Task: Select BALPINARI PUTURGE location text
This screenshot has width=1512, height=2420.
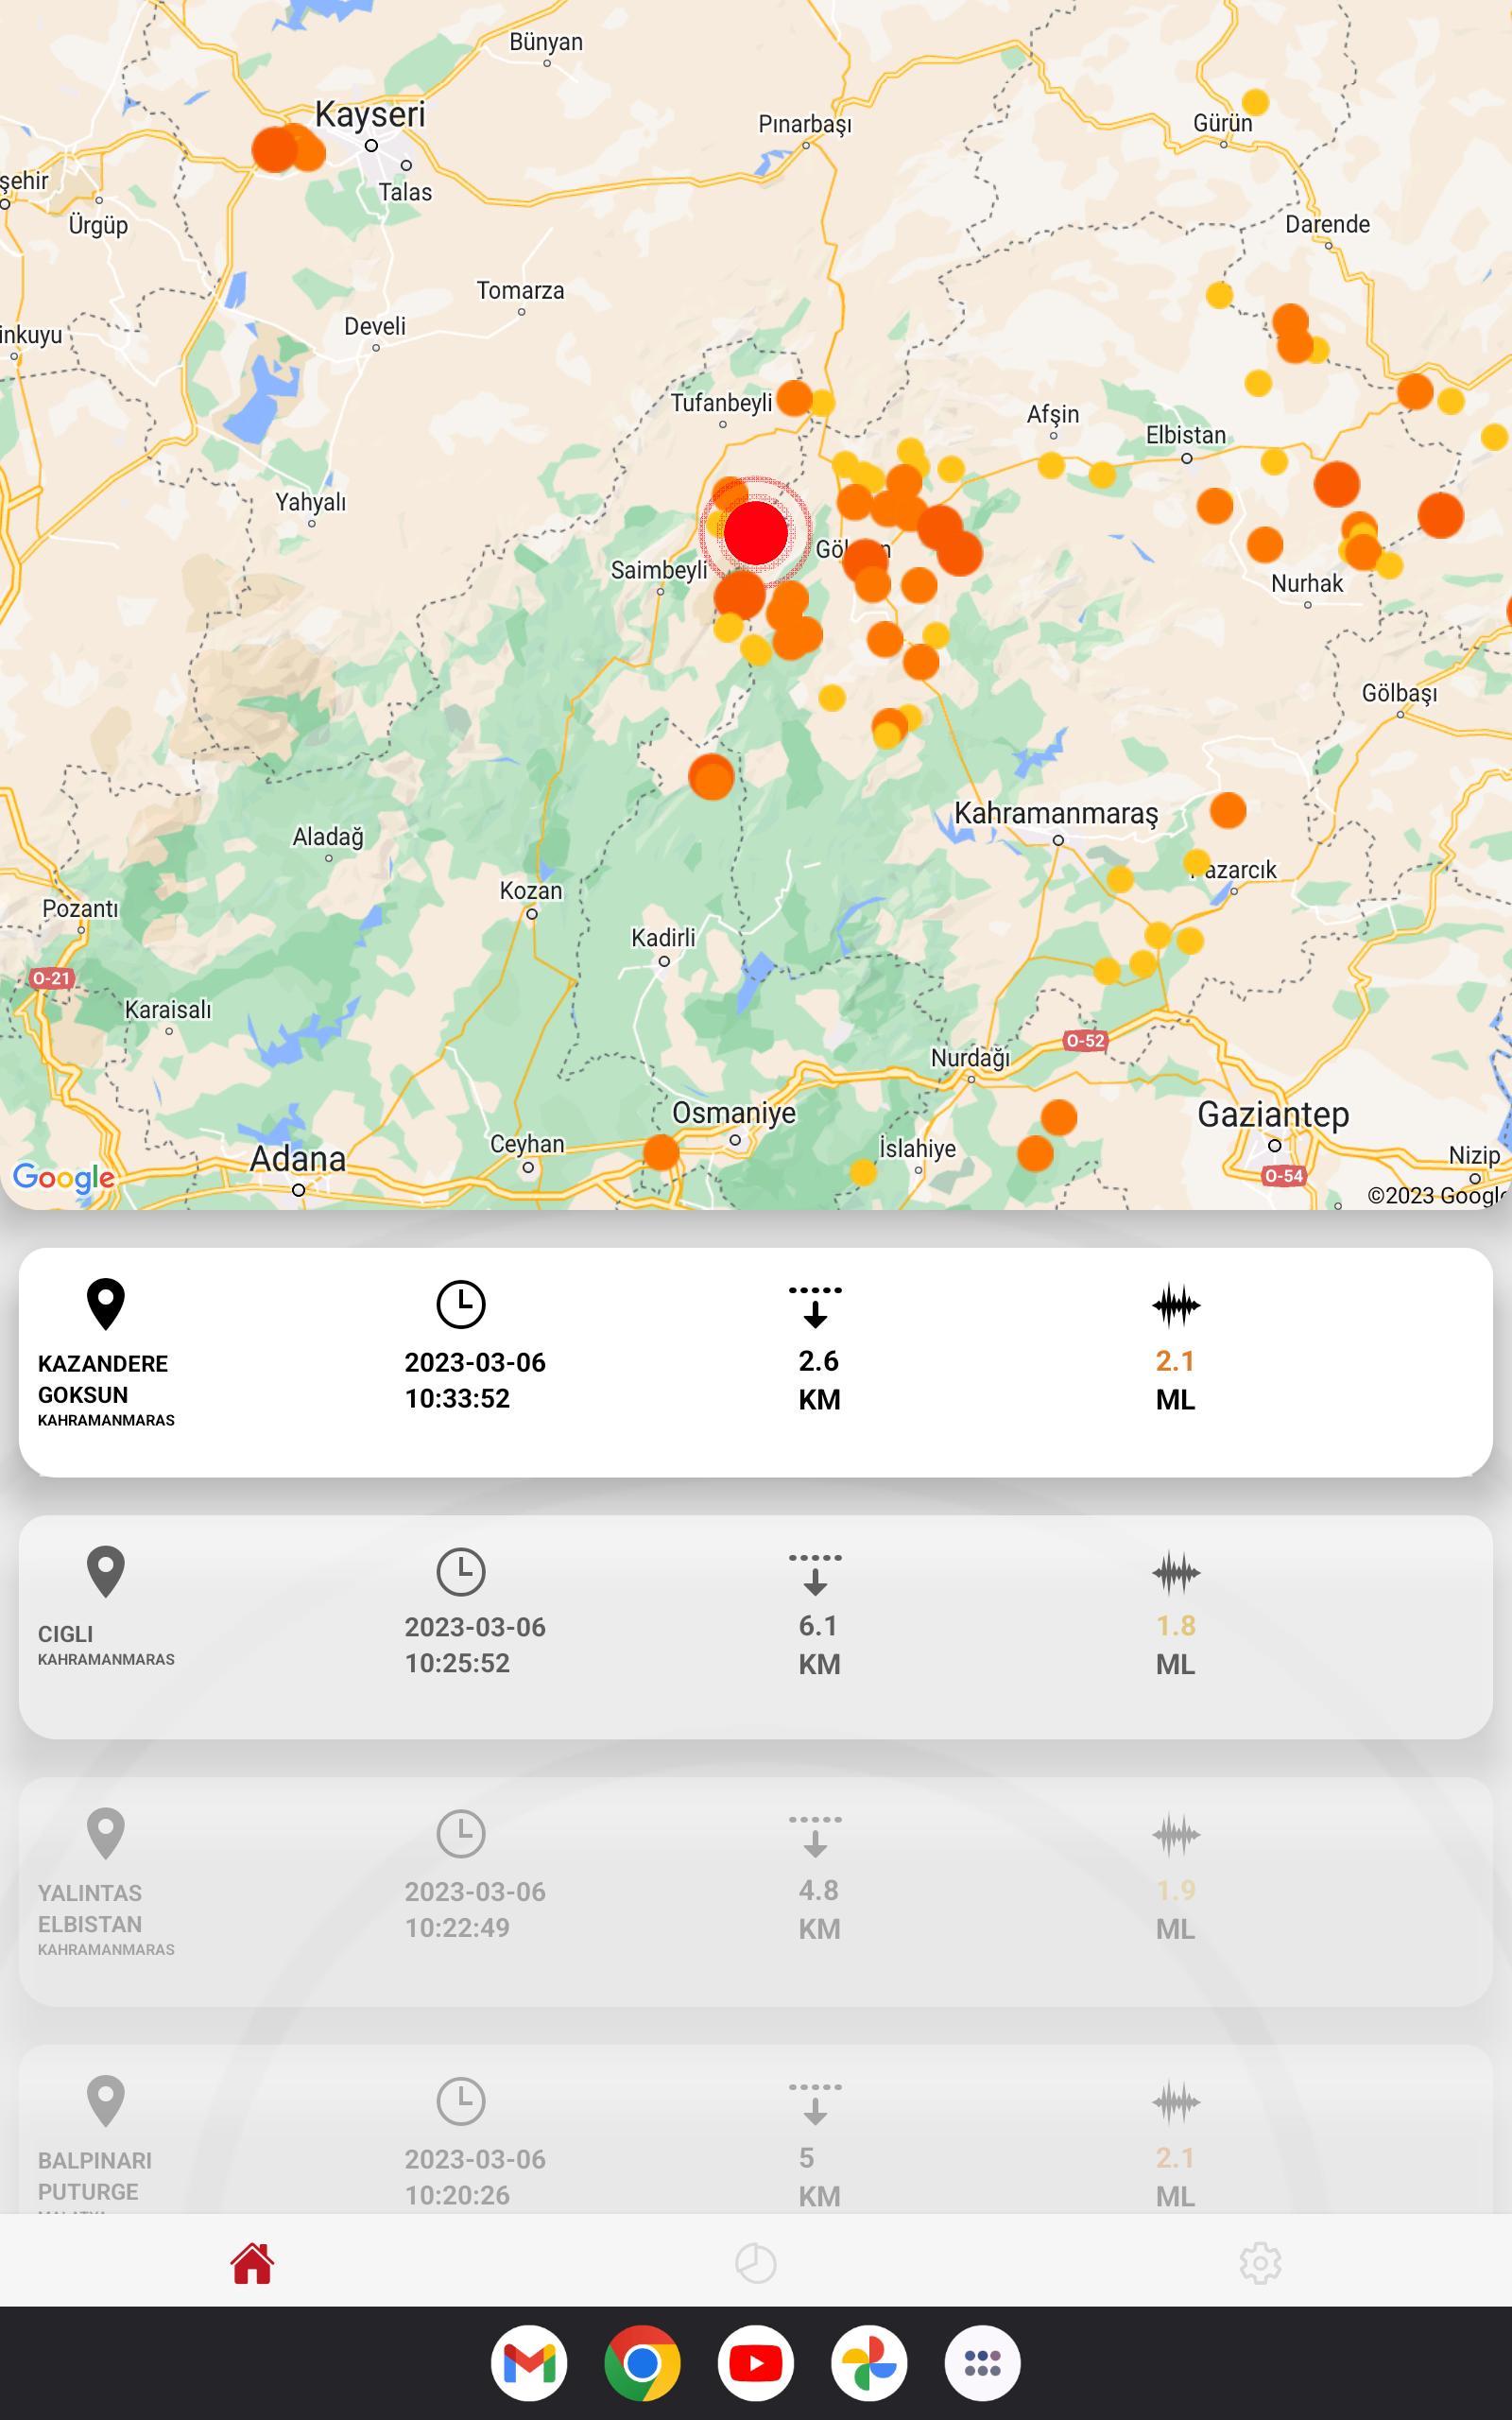Action: [95, 2175]
